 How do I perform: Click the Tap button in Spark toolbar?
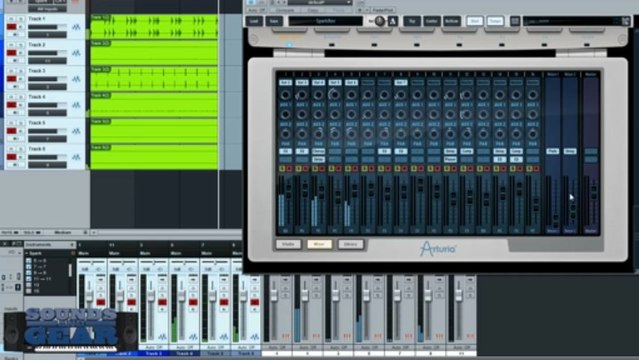pyautogui.click(x=412, y=21)
